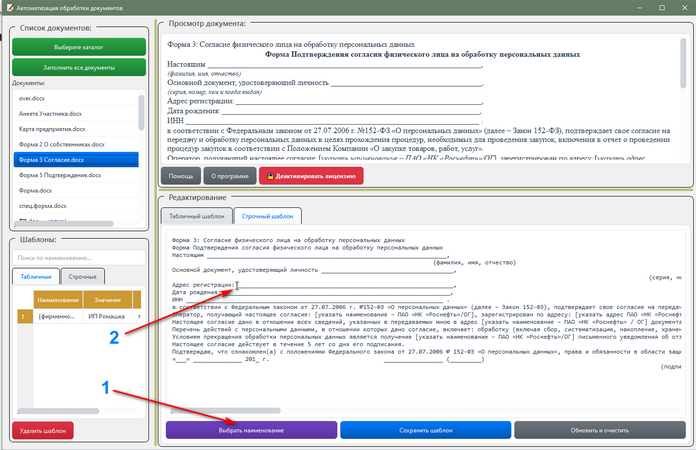This screenshot has height=450, width=696.
Task: Click Заполнить все документы button
Action: 79,67
